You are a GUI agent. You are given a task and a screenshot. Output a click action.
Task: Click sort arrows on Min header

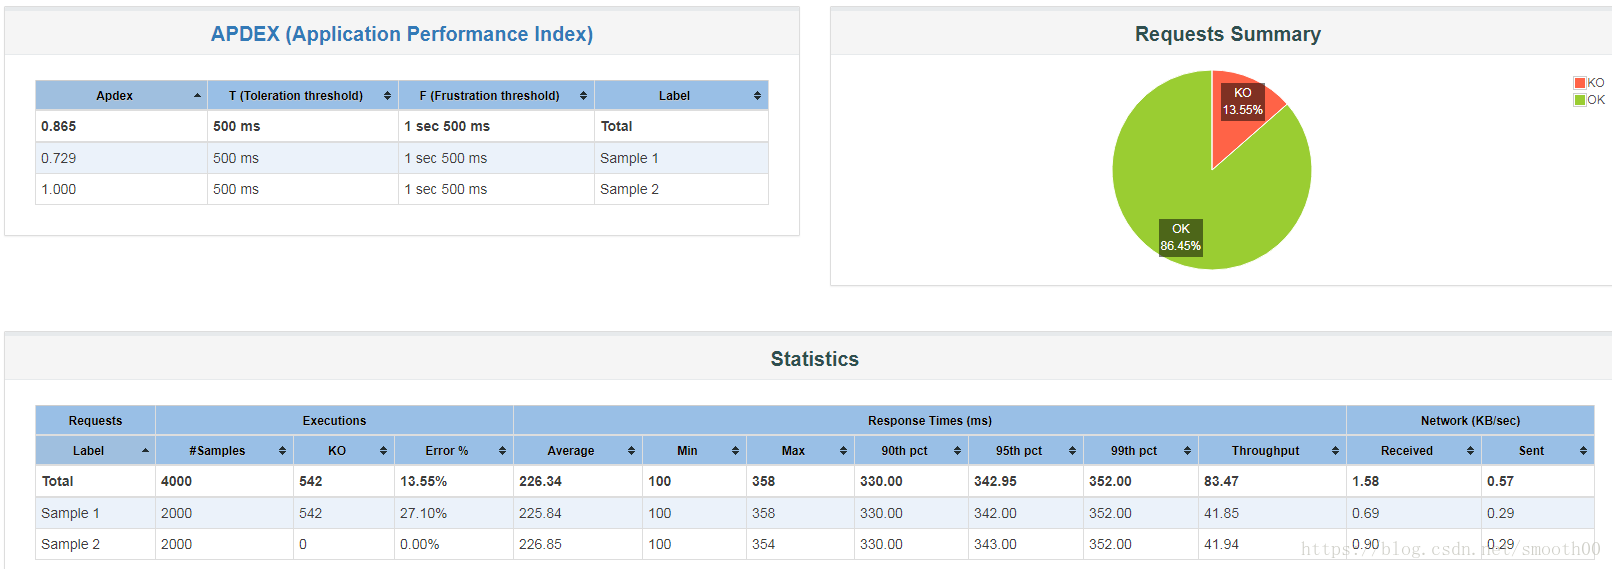click(735, 451)
